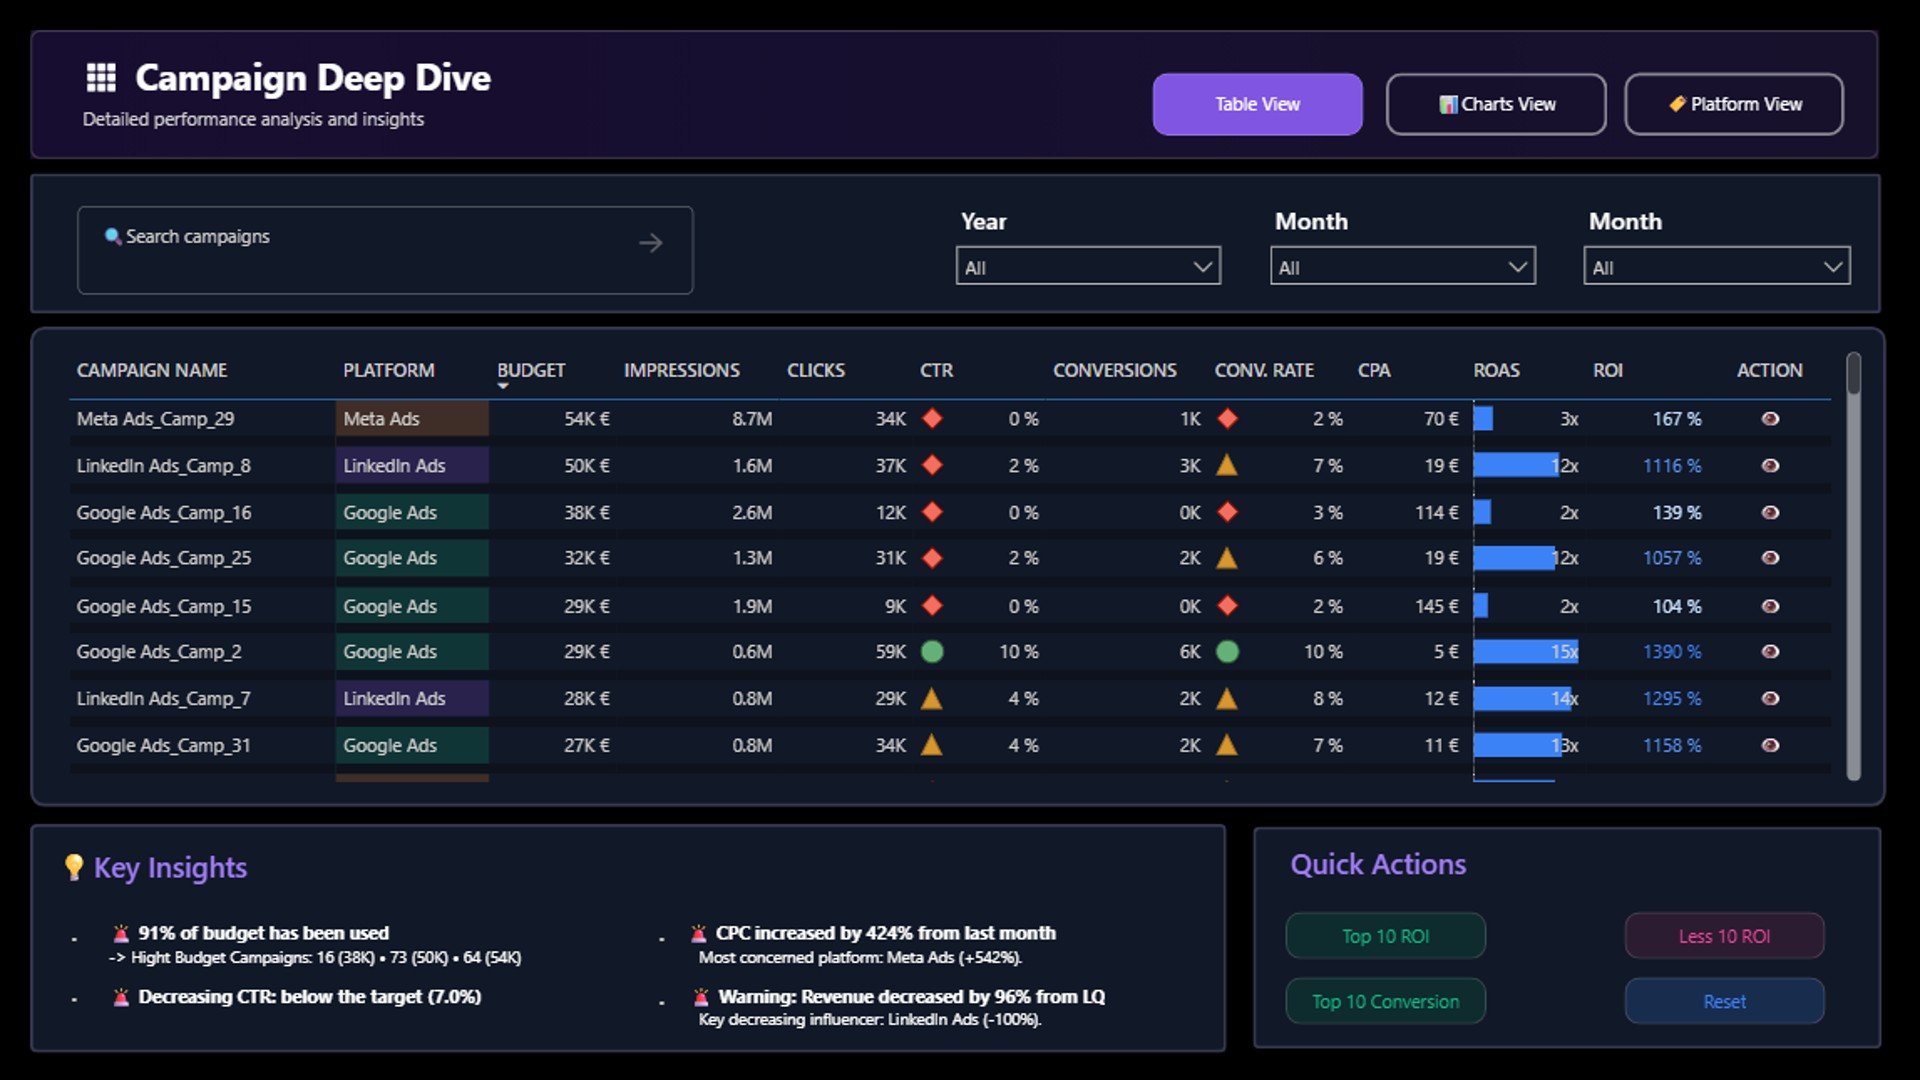Viewport: 1920px width, 1080px height.
Task: Toggle the eye icon for Google Ads_Camp_31
Action: (1770, 745)
